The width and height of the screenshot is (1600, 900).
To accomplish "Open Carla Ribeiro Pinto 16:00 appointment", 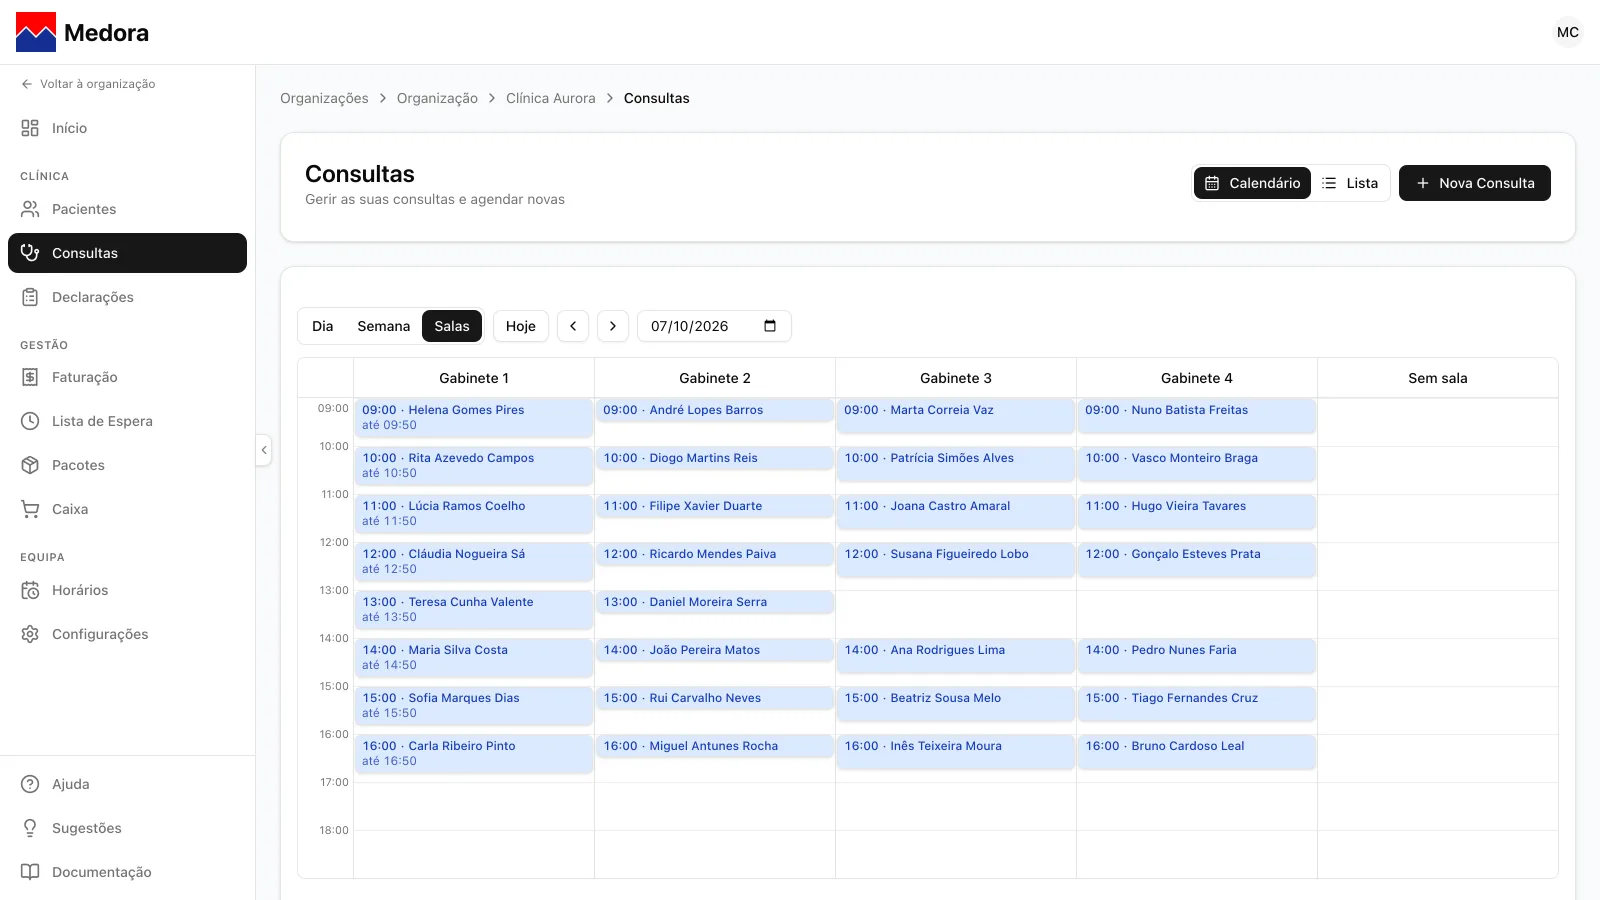I will pyautogui.click(x=474, y=754).
